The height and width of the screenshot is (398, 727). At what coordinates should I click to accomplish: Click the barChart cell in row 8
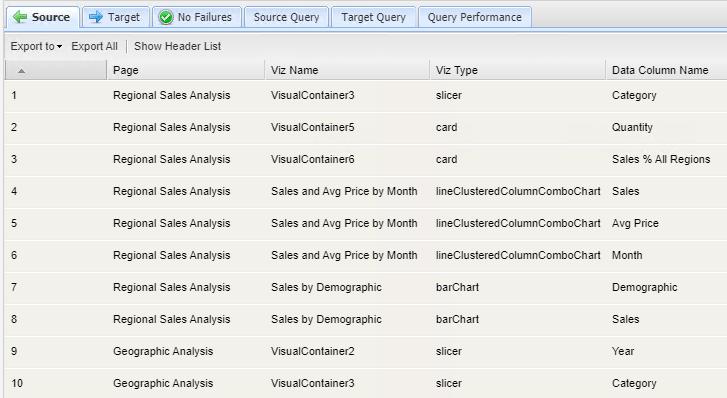pyautogui.click(x=457, y=320)
